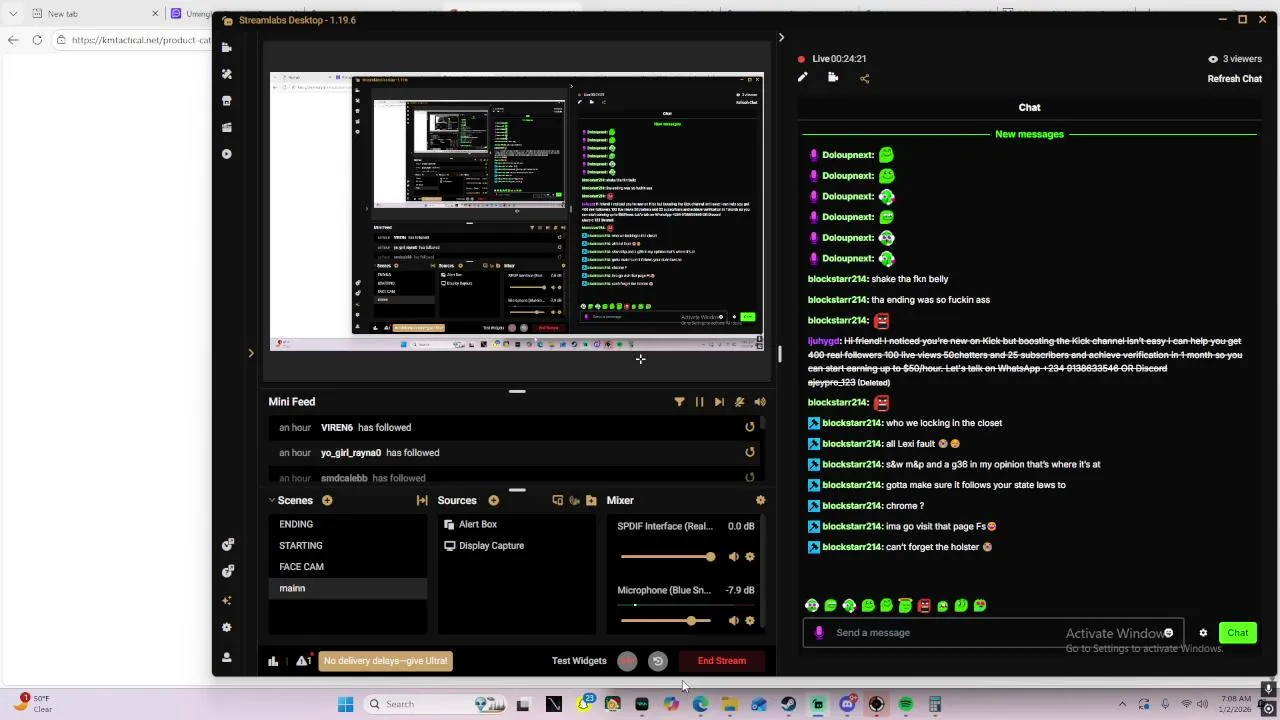The height and width of the screenshot is (720, 1280).
Task: Select the FACE CAM scene
Action: coord(348,567)
